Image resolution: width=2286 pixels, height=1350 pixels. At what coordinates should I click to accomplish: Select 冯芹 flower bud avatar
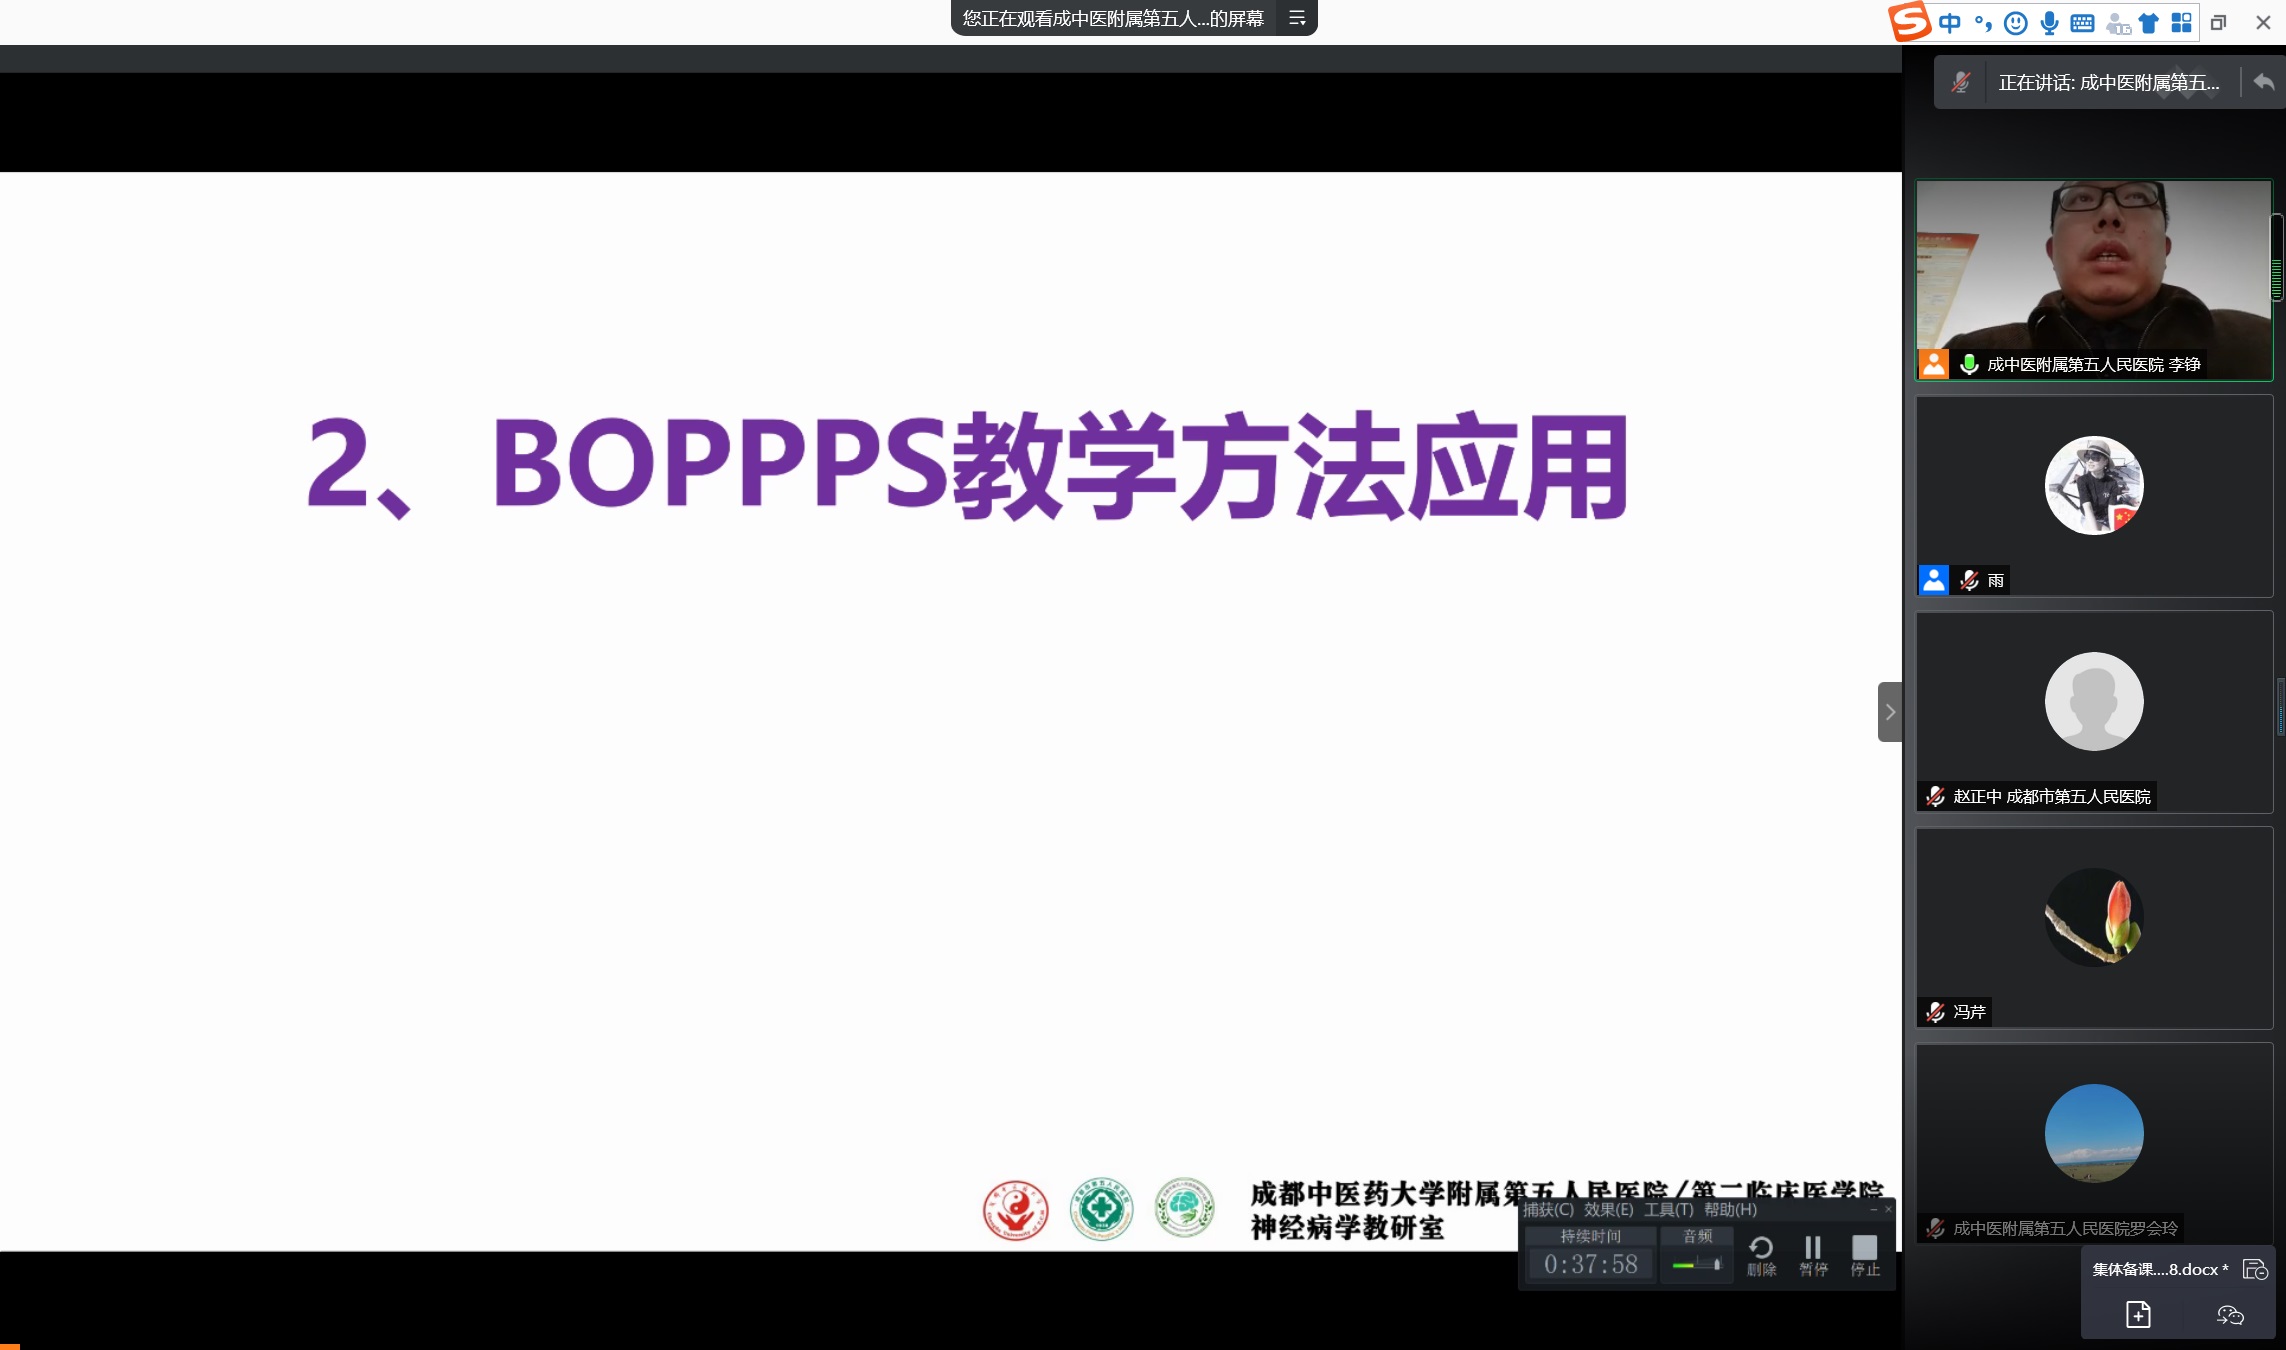point(2094,917)
